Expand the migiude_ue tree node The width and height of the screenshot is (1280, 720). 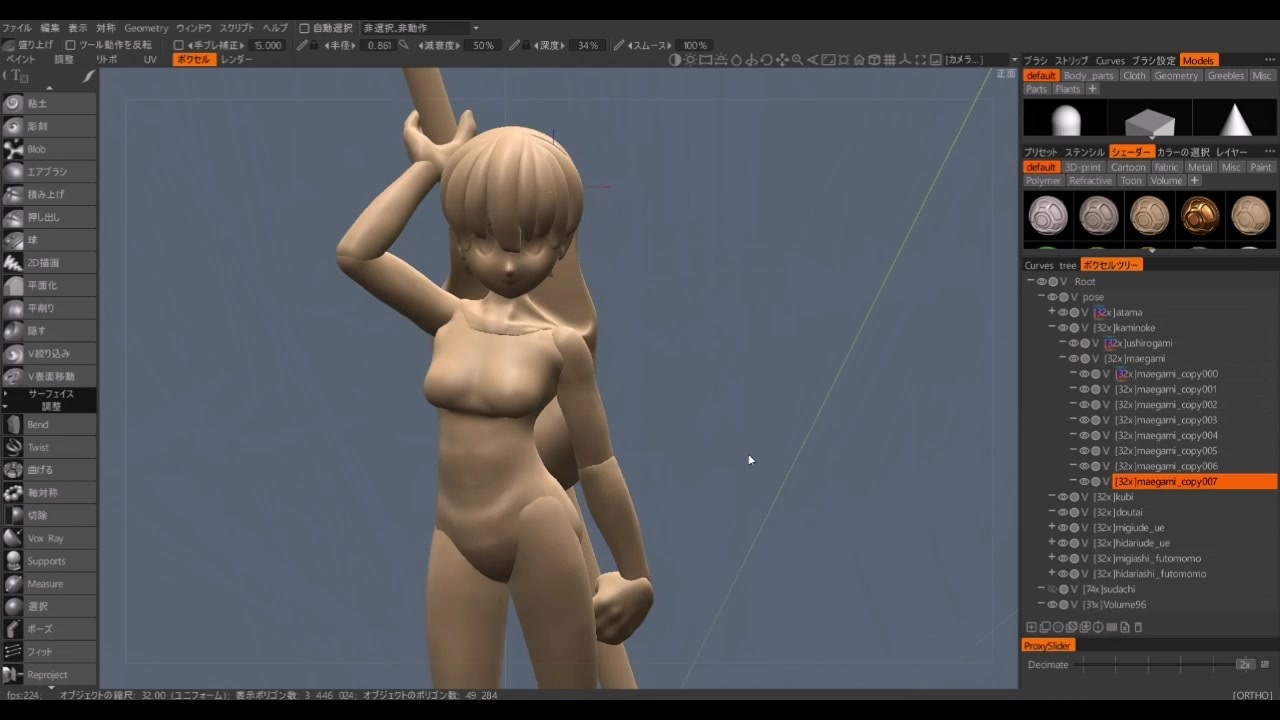(x=1052, y=527)
